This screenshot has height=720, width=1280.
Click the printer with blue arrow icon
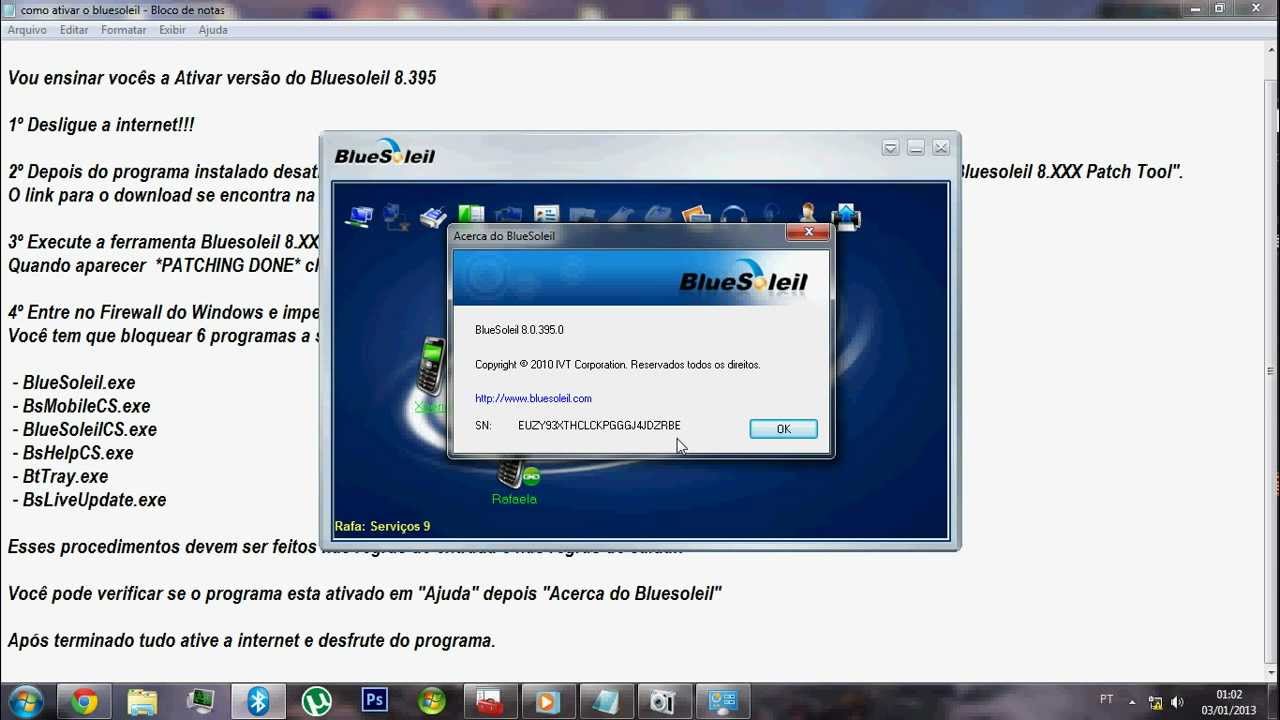(846, 216)
